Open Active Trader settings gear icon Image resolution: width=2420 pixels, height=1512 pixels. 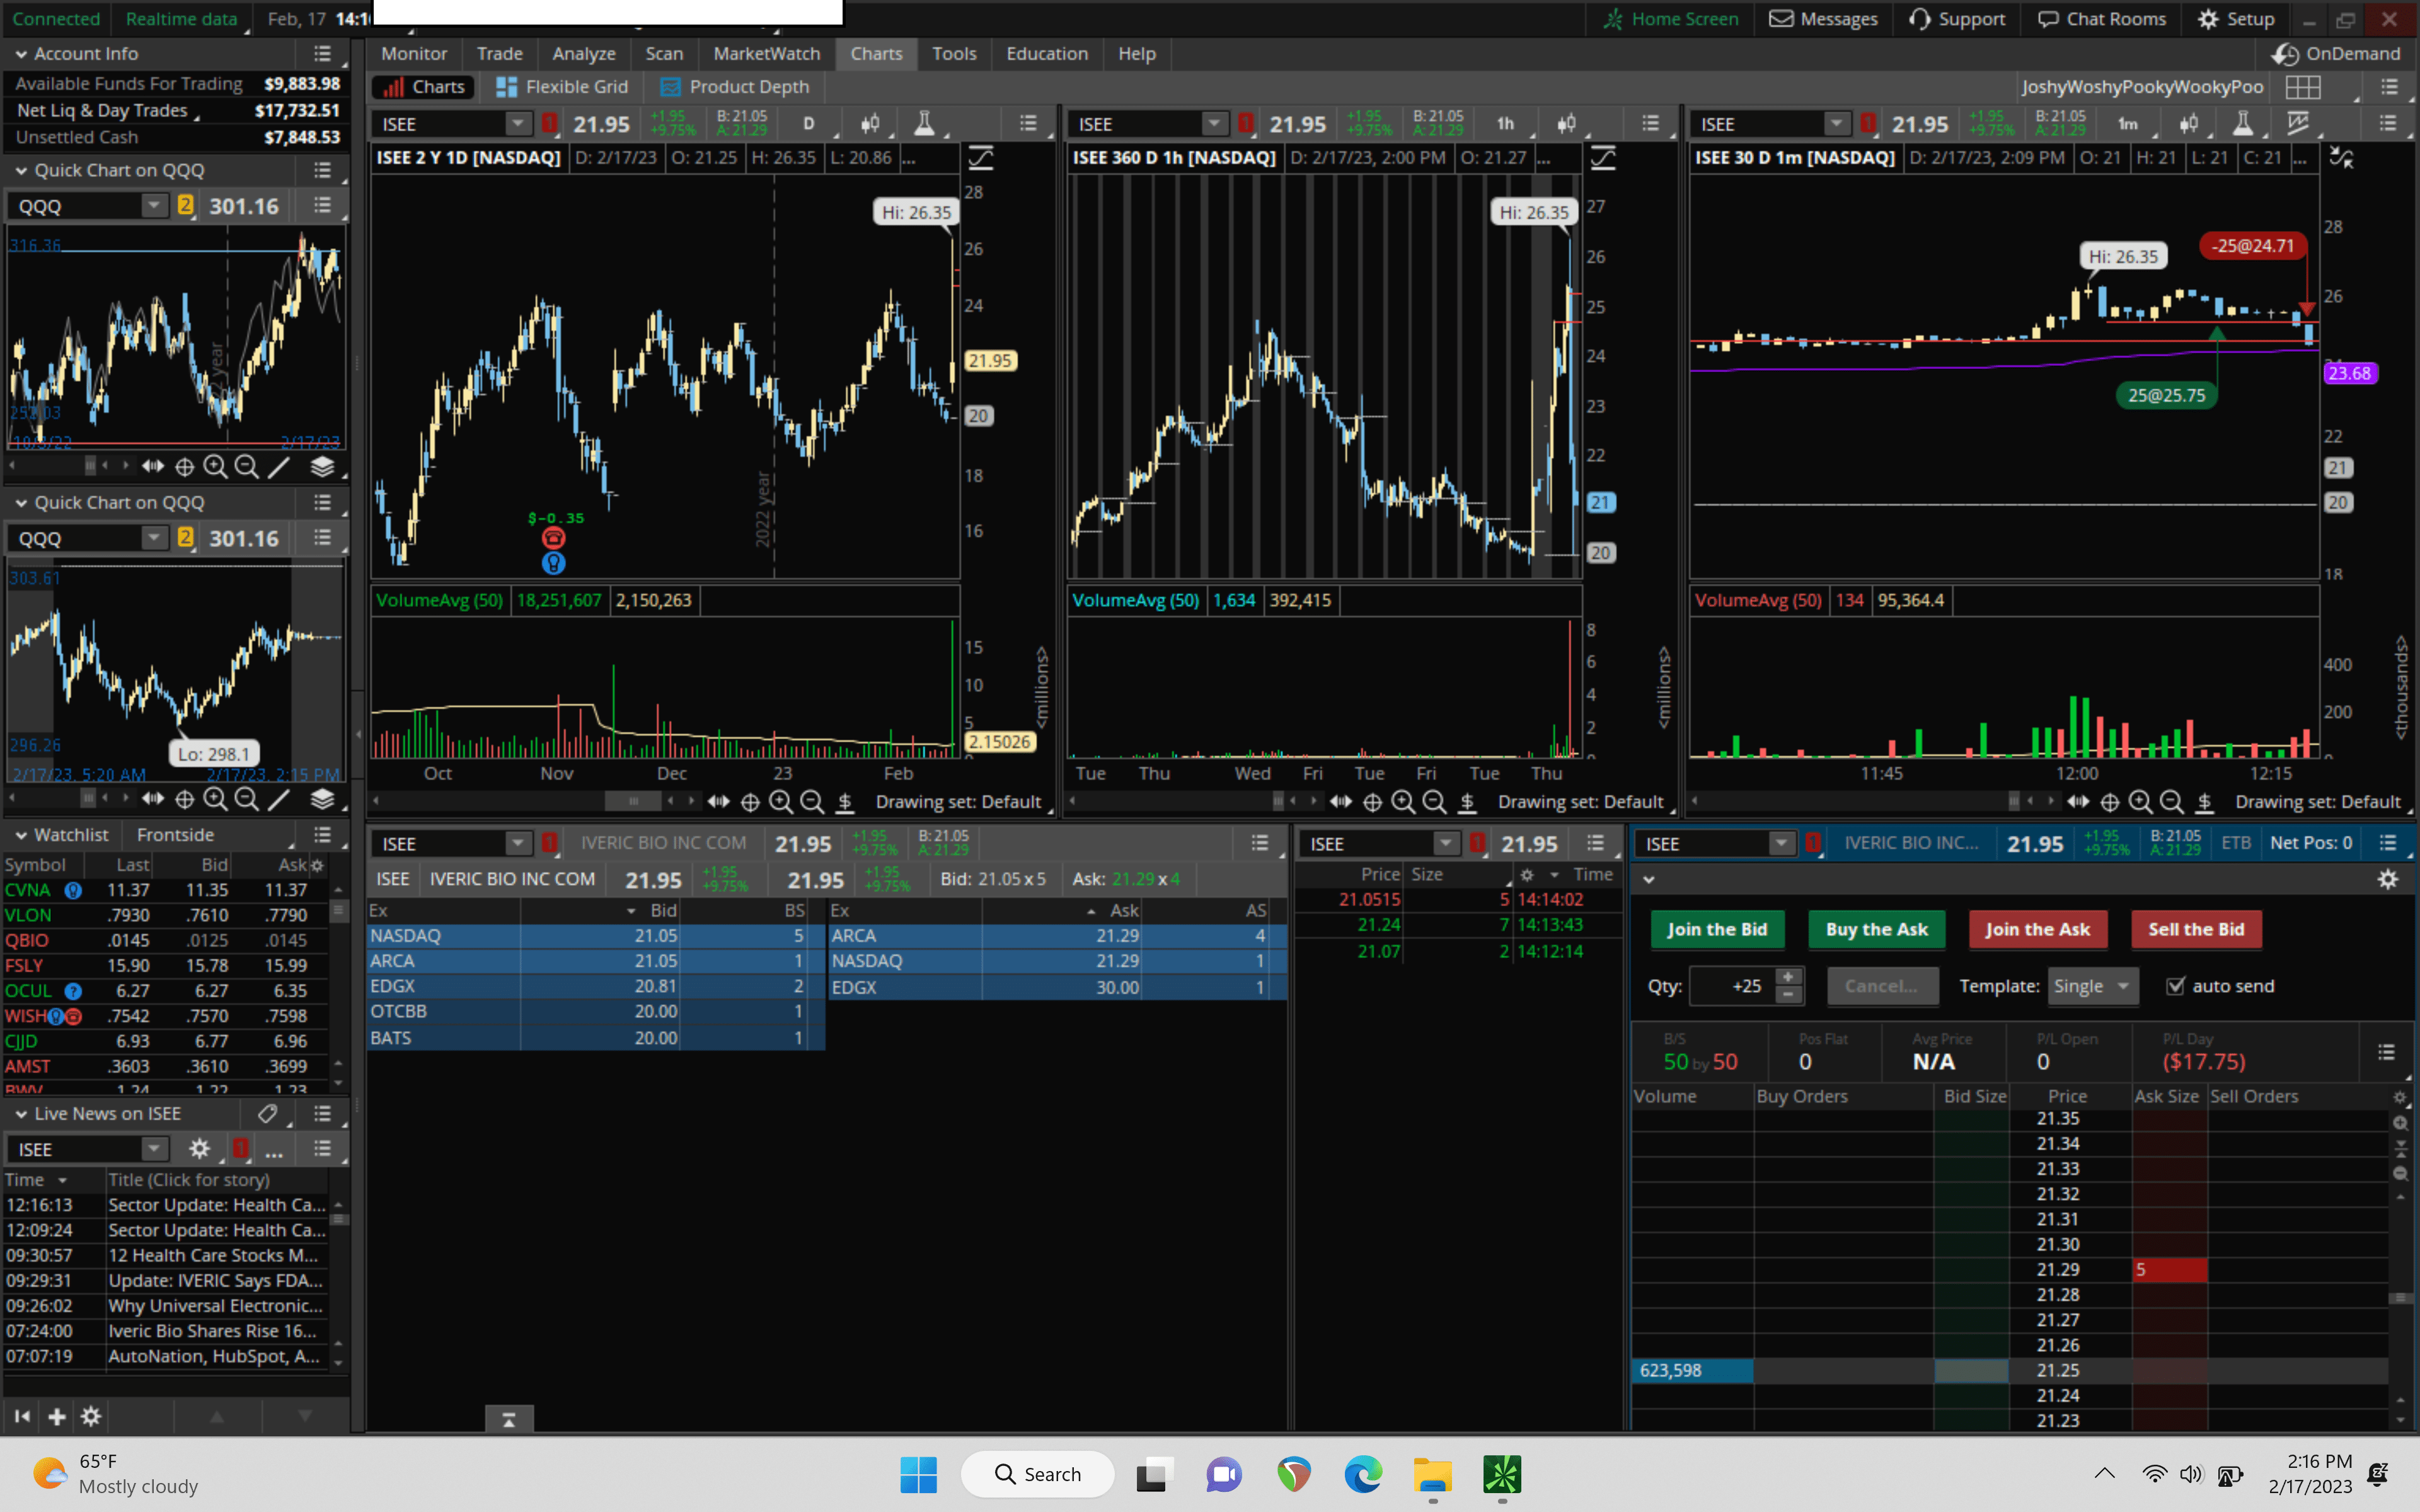pos(2388,879)
